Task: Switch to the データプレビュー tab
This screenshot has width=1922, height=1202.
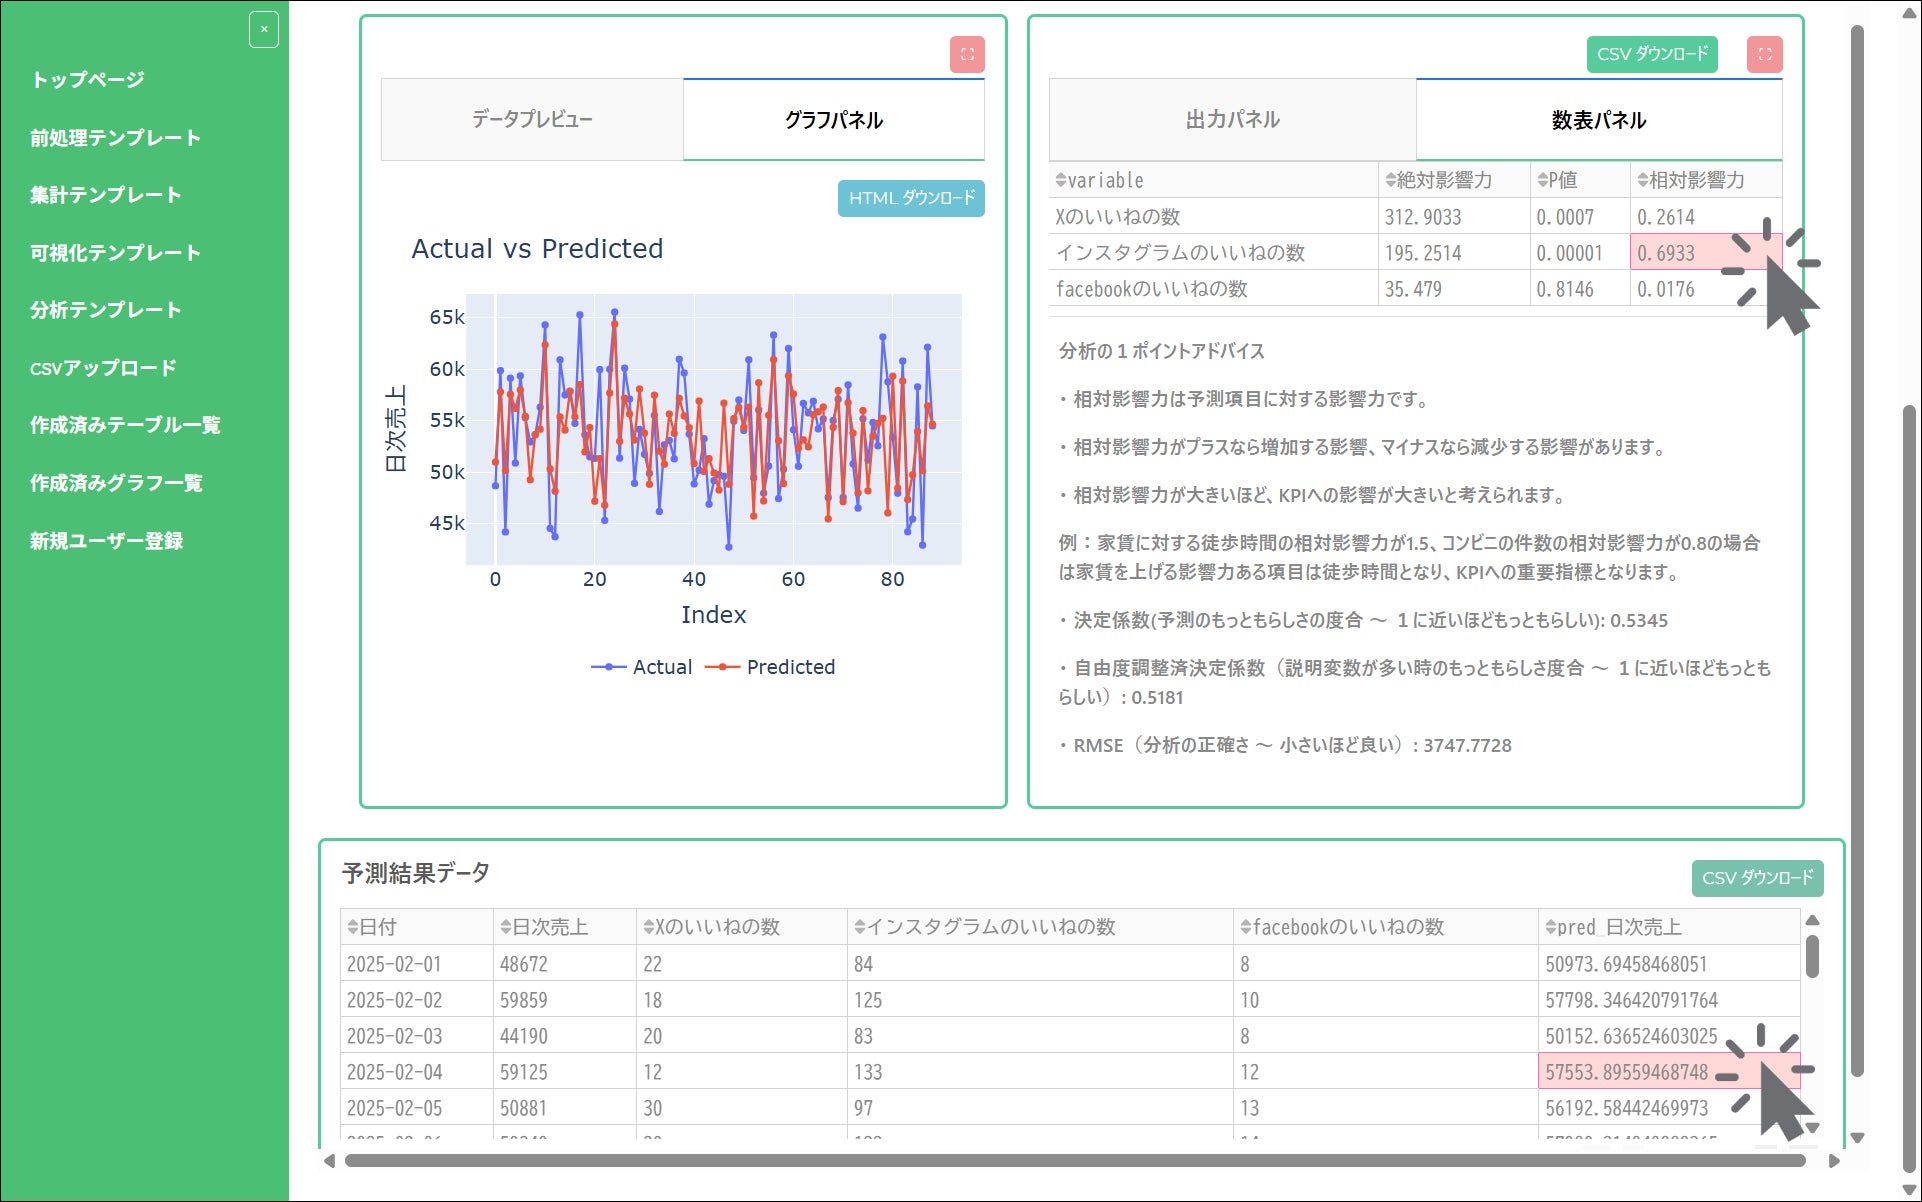Action: pos(532,120)
